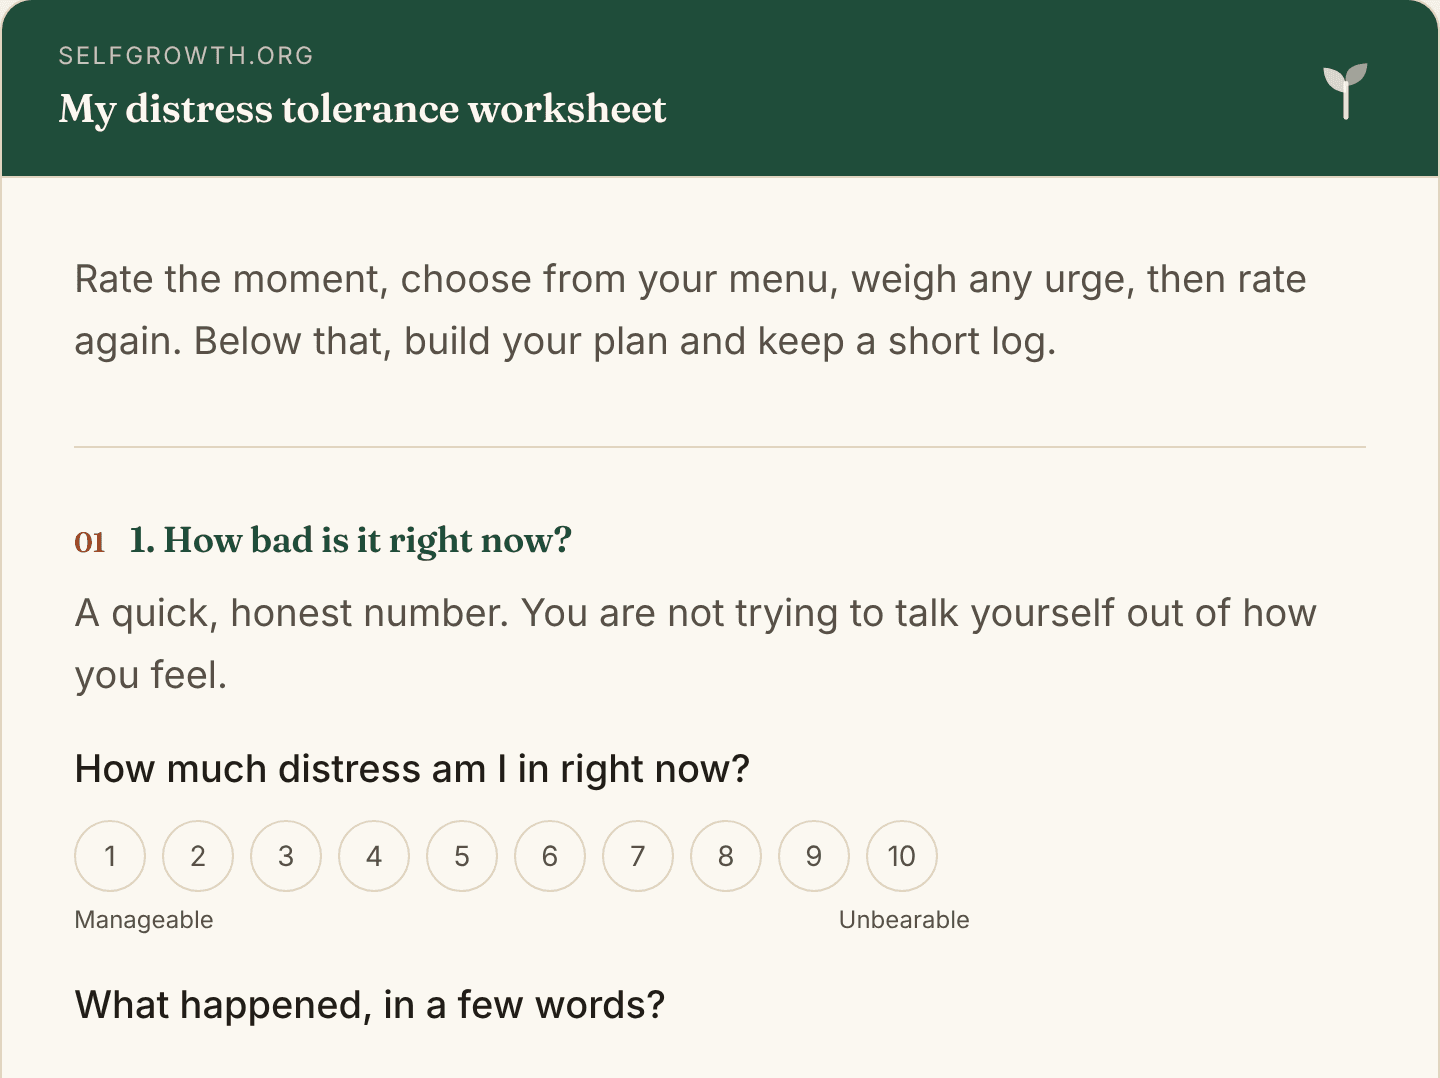Click the 'My distress tolerance worksheet' title

pyautogui.click(x=362, y=109)
